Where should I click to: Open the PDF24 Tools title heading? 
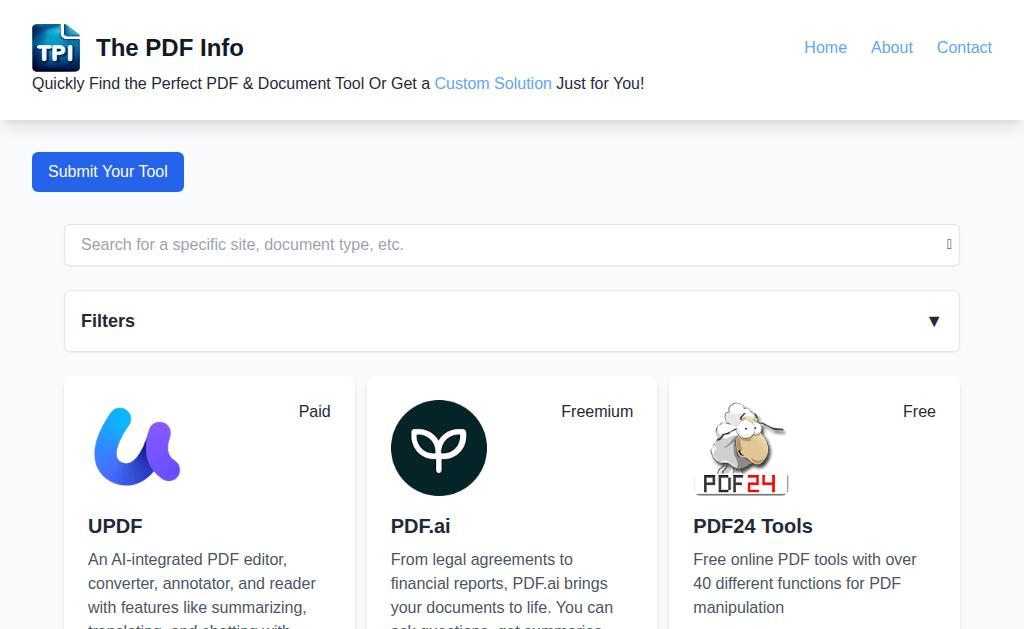(753, 526)
